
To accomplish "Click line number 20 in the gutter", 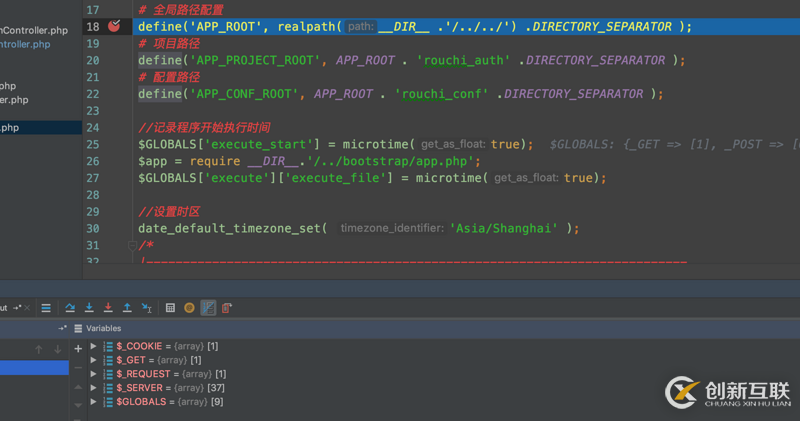I will pos(93,60).
